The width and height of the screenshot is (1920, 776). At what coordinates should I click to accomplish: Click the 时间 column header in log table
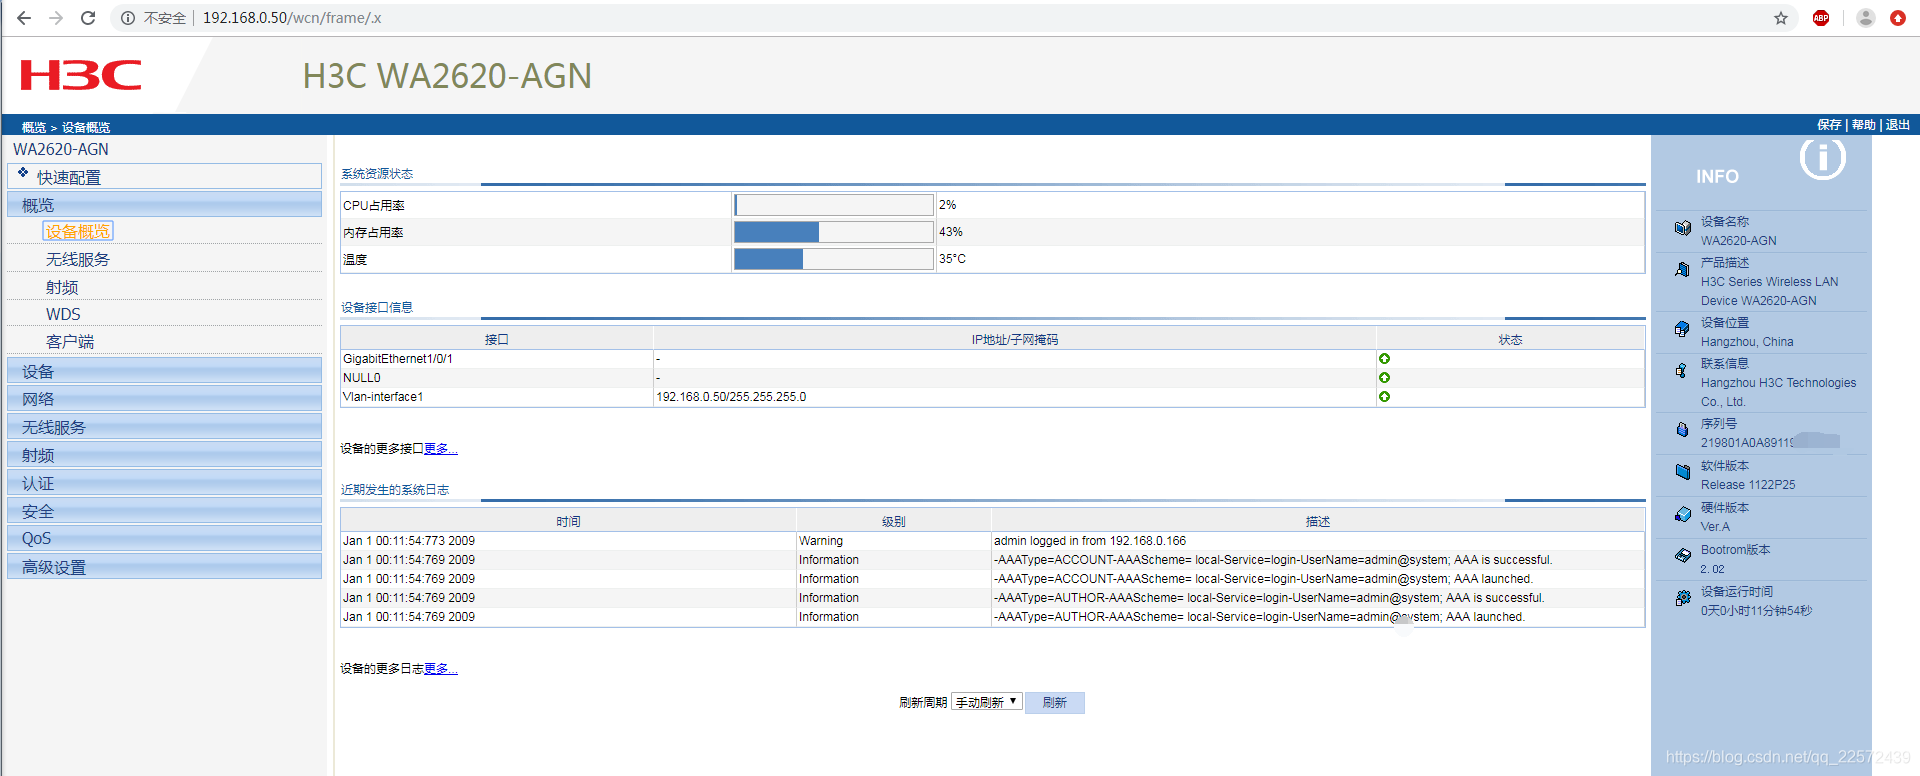[x=568, y=522]
